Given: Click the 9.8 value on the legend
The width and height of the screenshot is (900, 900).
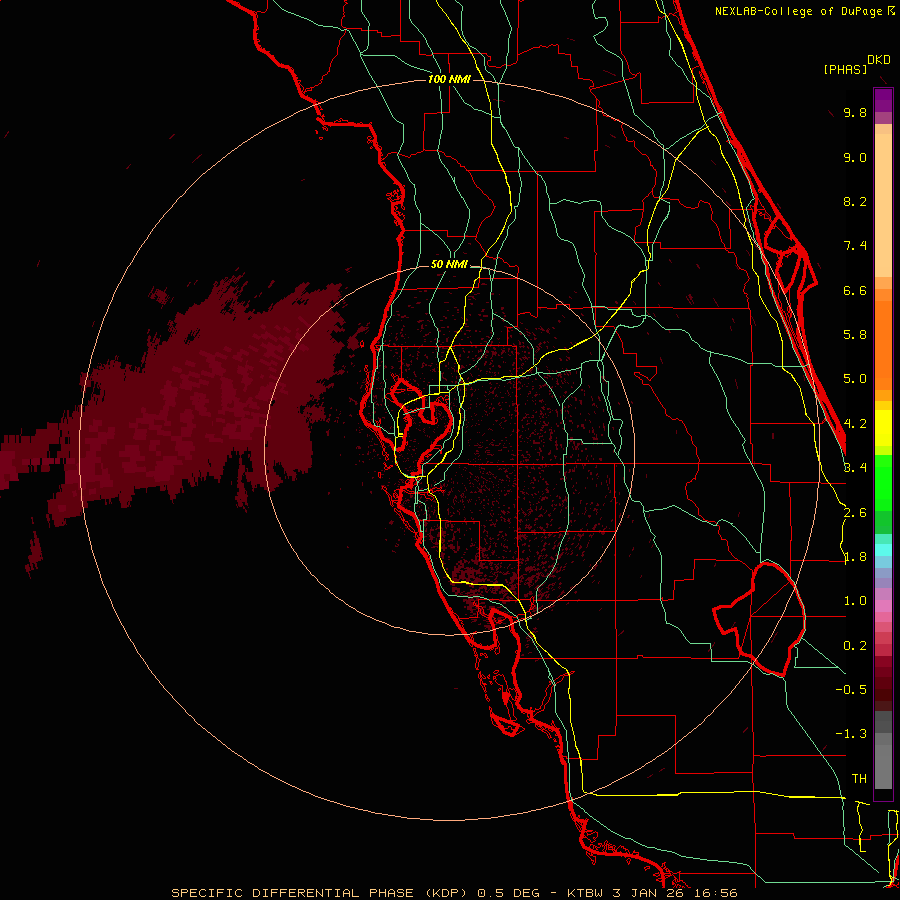Looking at the screenshot, I should click(x=855, y=112).
